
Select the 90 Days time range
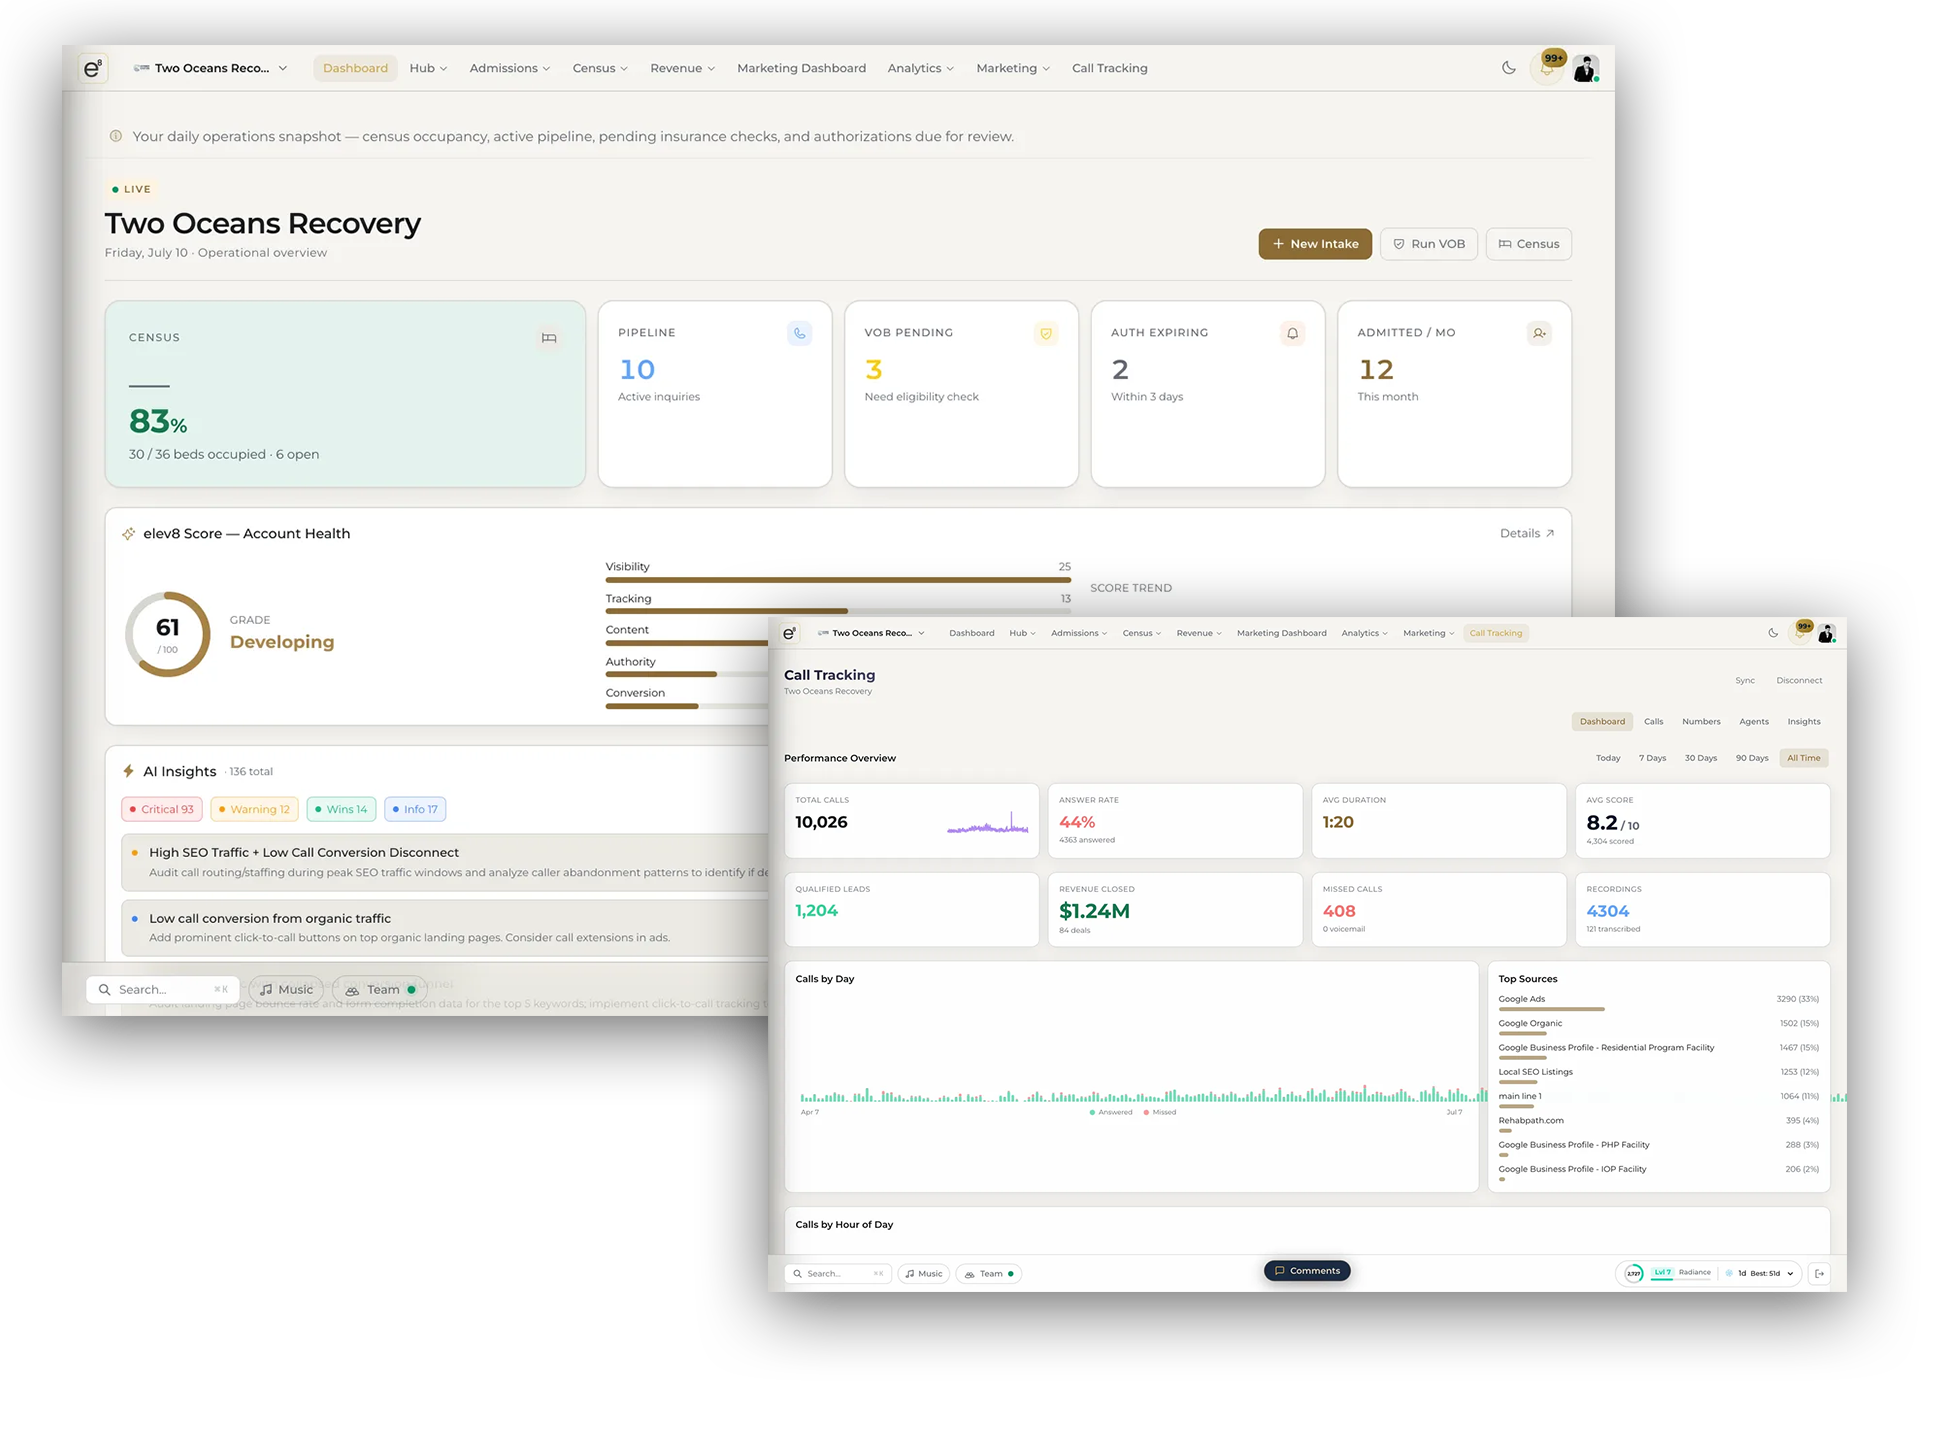tap(1752, 758)
